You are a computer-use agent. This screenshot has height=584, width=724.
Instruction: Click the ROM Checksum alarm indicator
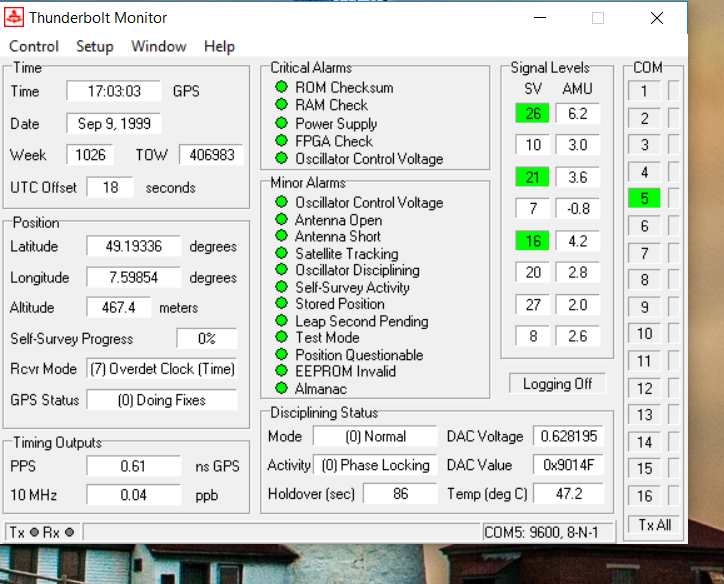point(281,87)
